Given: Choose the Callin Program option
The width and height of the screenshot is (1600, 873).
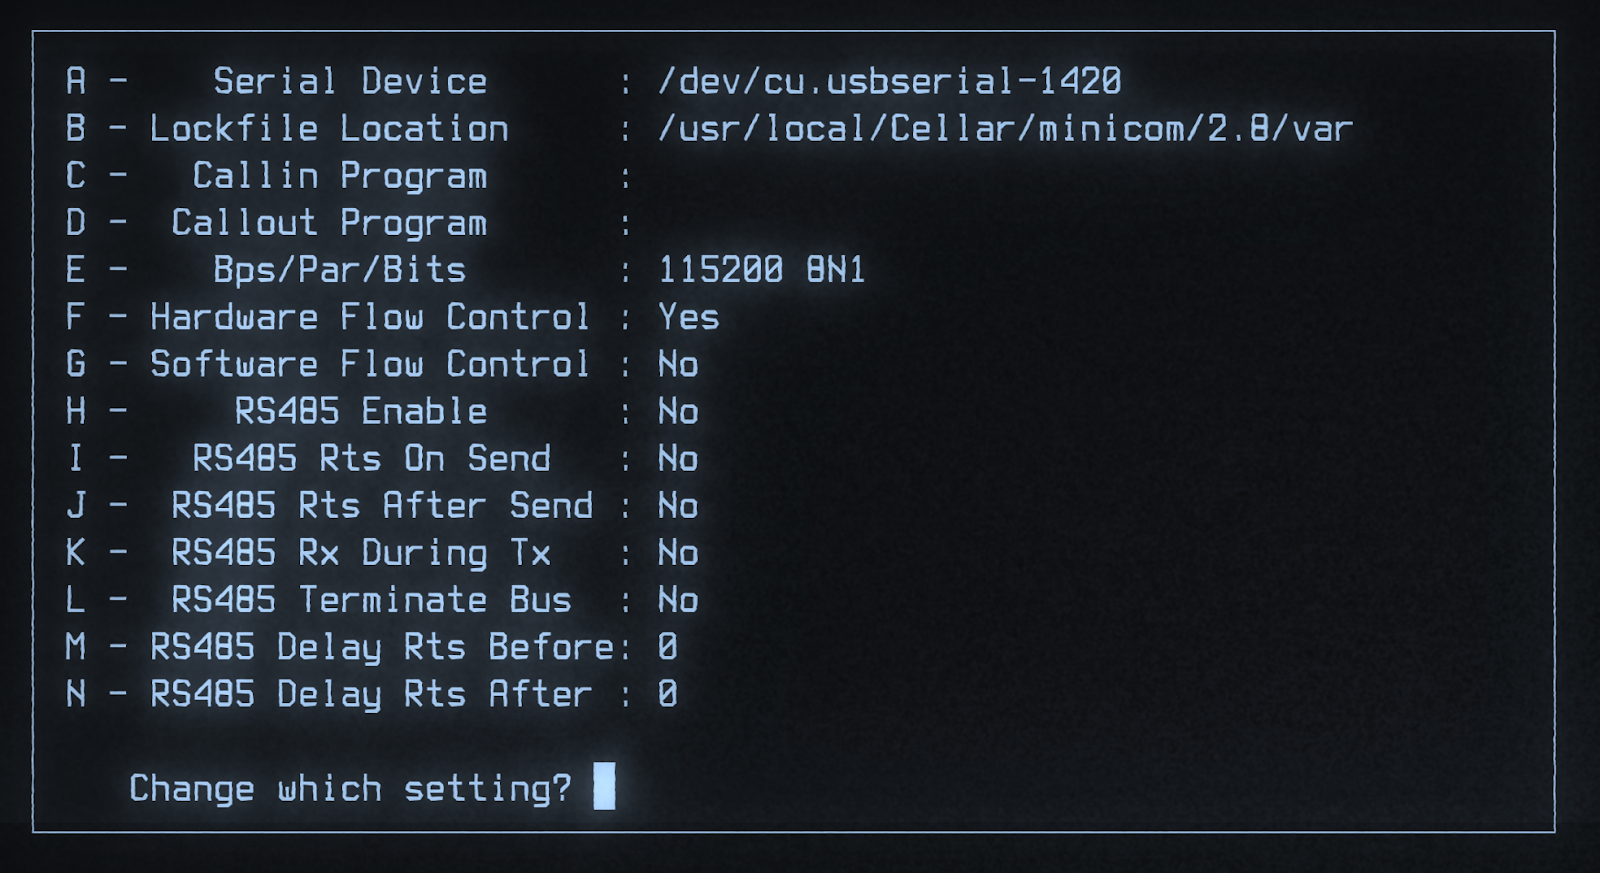Looking at the screenshot, I should (x=340, y=176).
